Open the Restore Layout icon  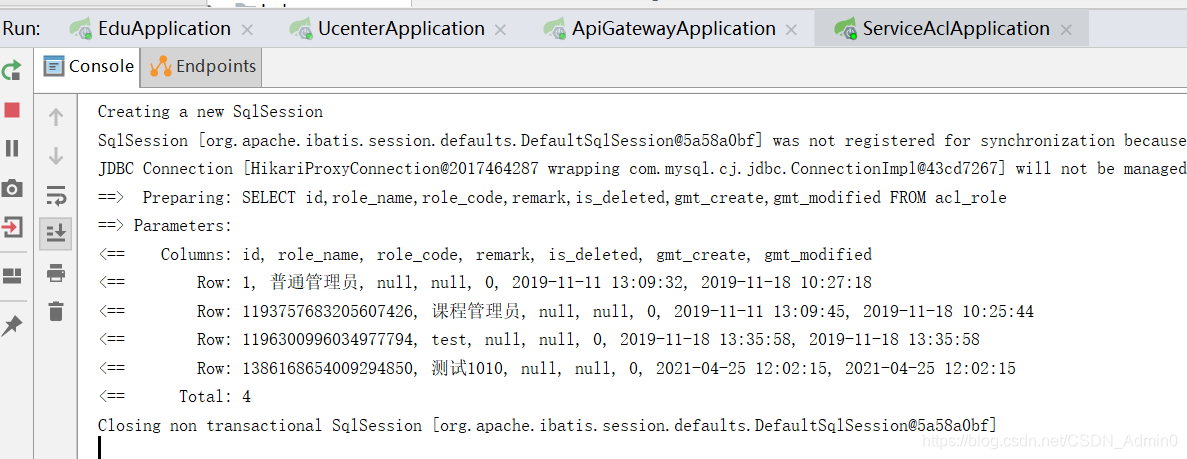(12, 276)
